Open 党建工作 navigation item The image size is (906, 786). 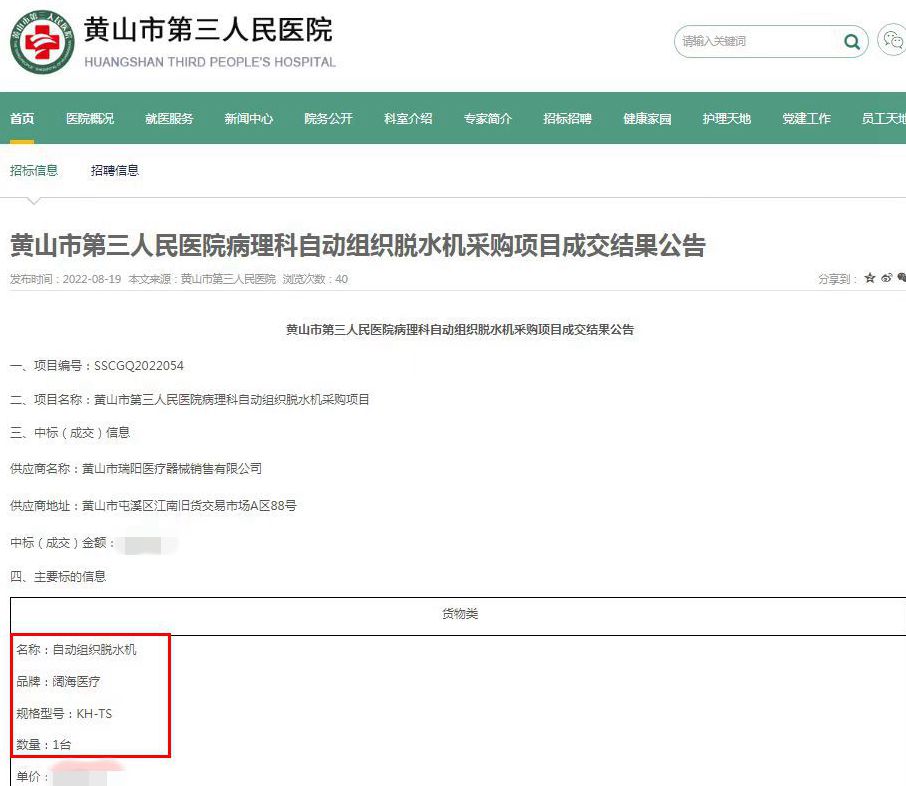coord(806,119)
